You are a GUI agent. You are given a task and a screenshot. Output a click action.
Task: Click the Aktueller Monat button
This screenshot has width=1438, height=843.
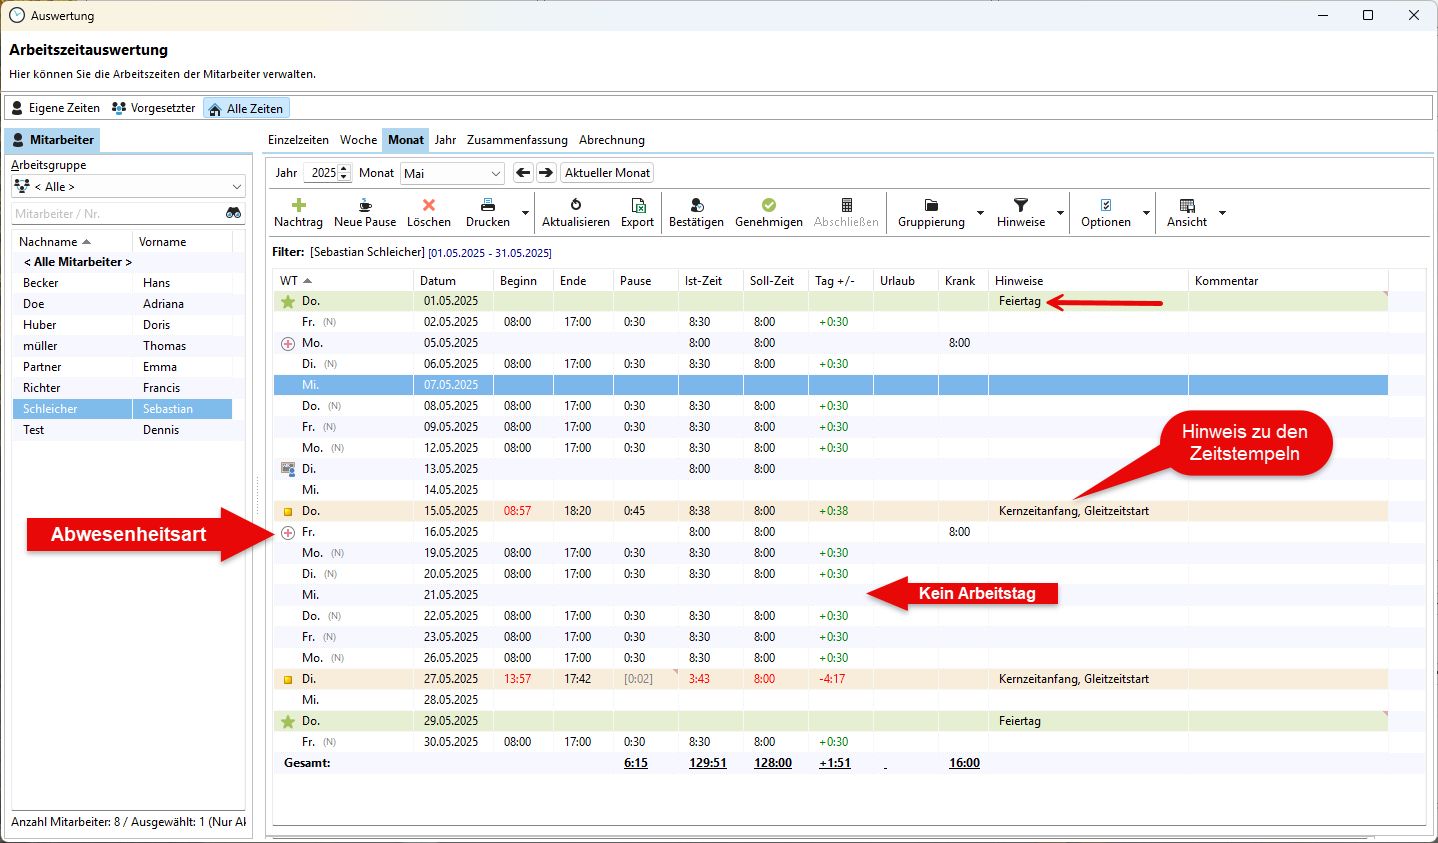click(607, 173)
